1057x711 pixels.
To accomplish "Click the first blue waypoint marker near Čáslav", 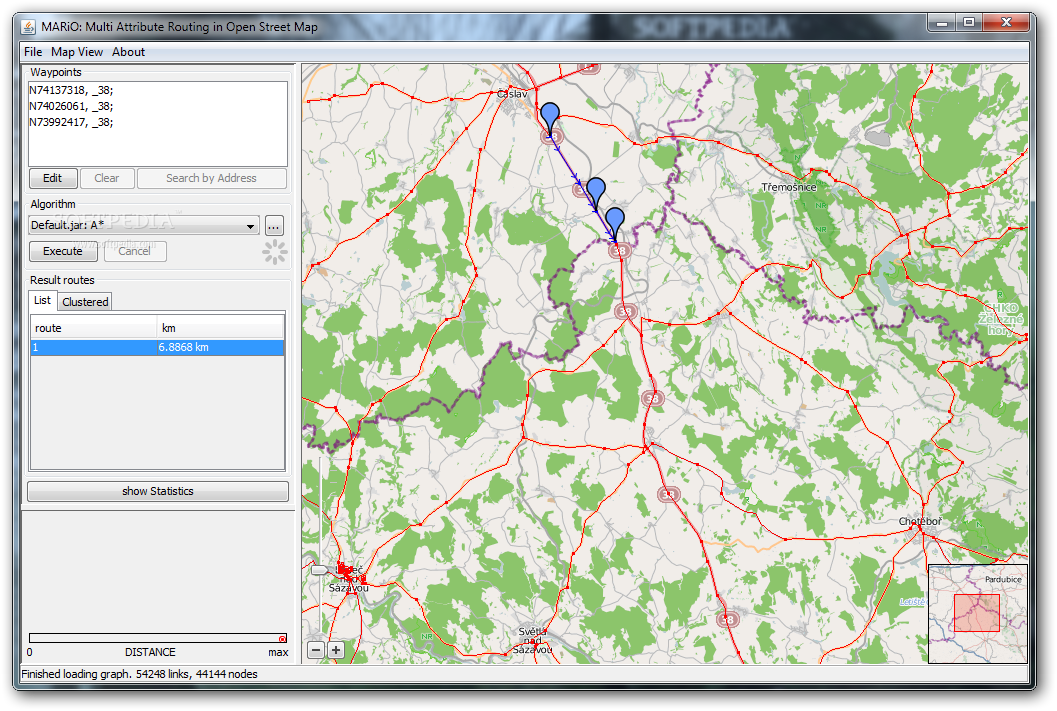I will pyautogui.click(x=550, y=117).
